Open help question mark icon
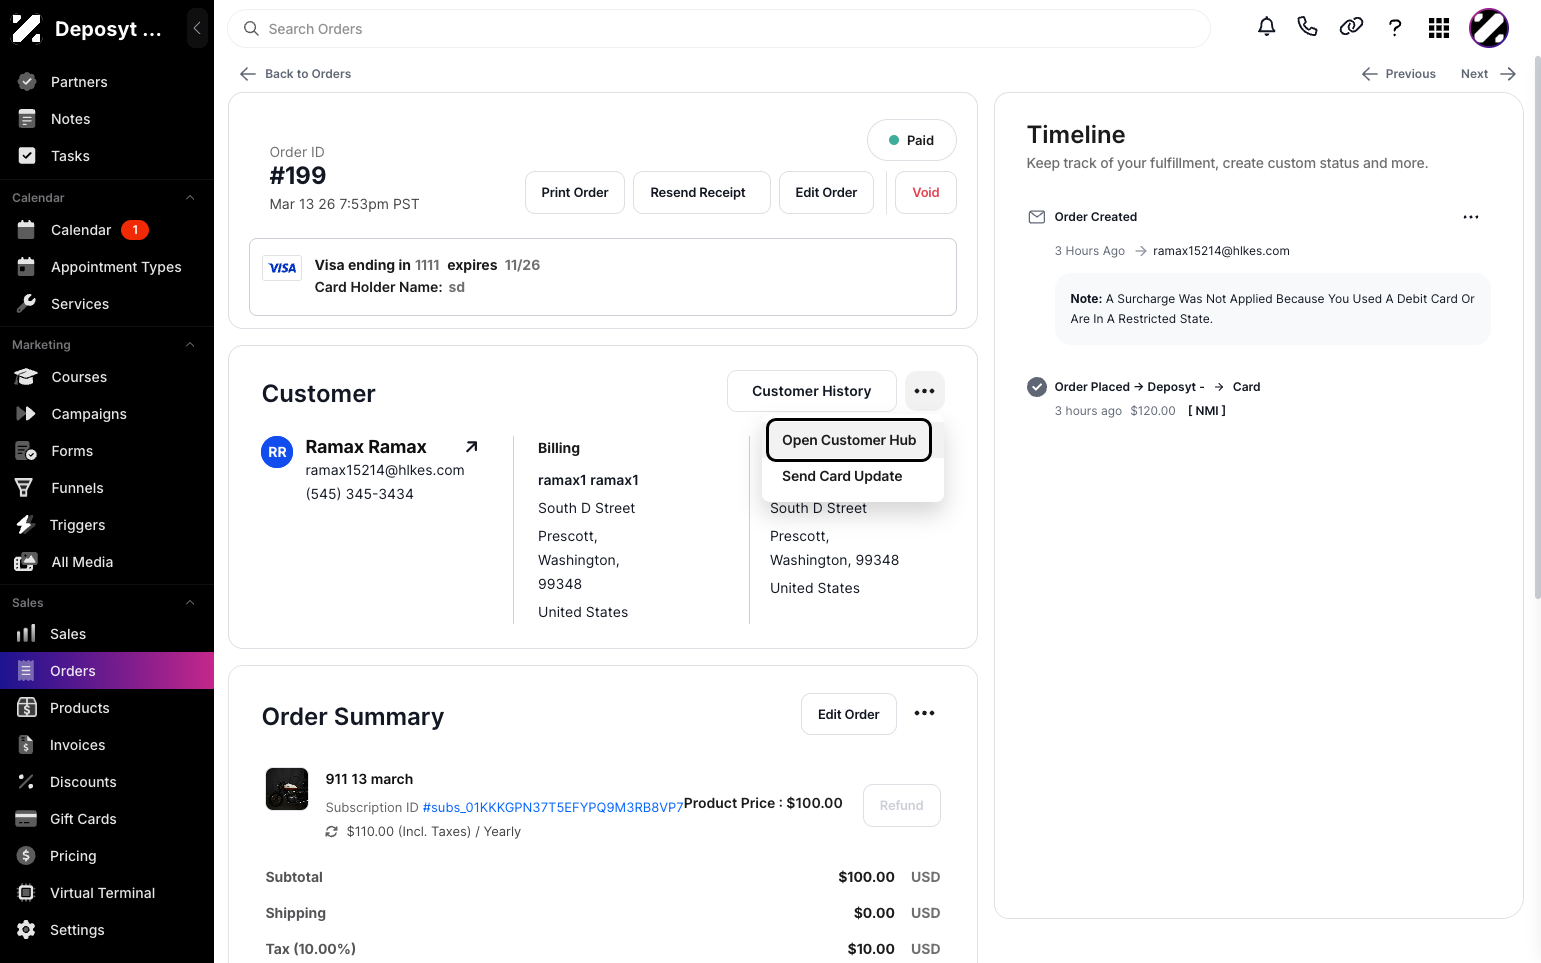This screenshot has width=1541, height=963. [1395, 28]
